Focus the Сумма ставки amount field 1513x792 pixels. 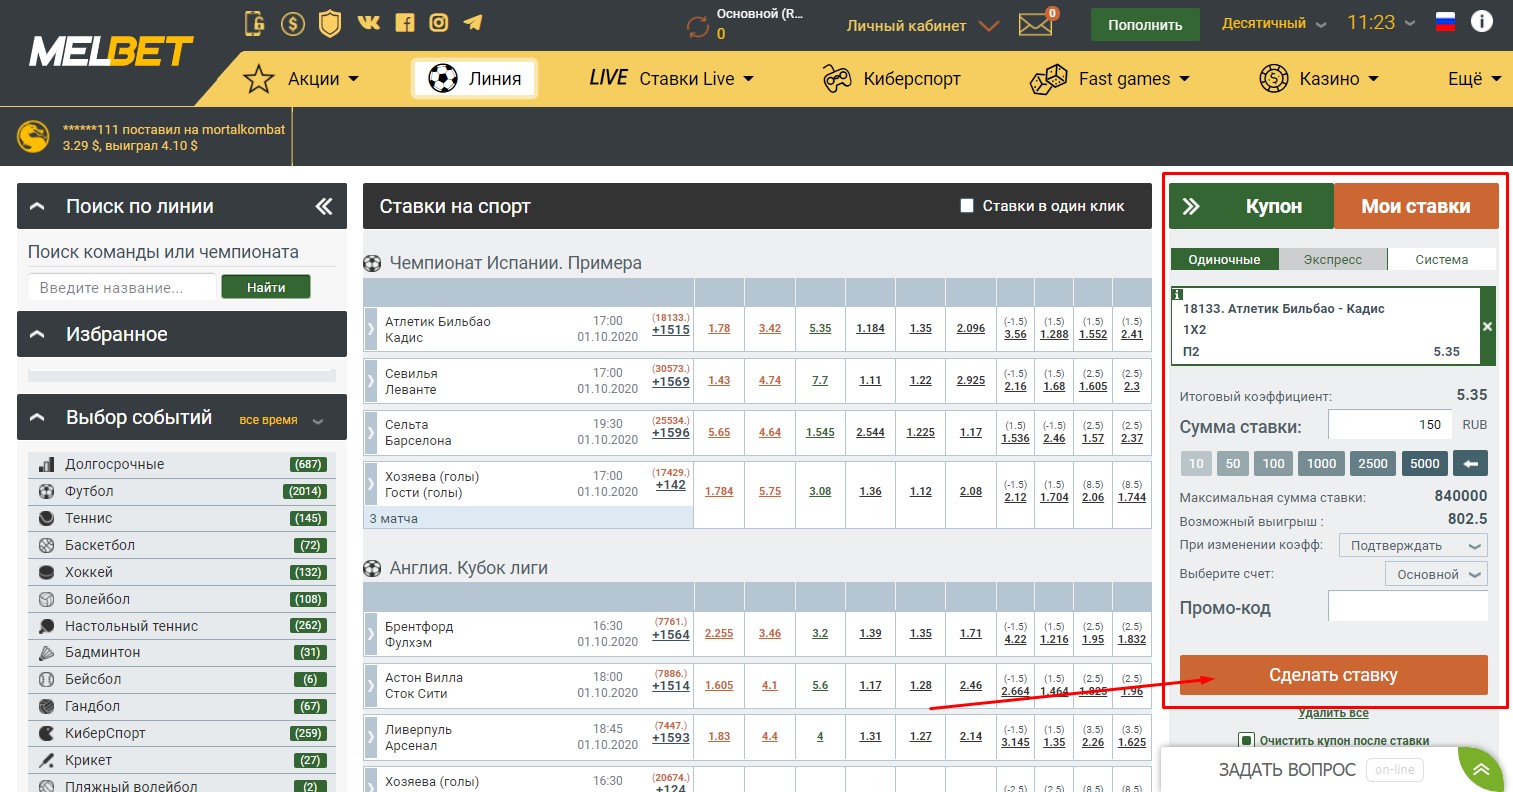[1391, 425]
